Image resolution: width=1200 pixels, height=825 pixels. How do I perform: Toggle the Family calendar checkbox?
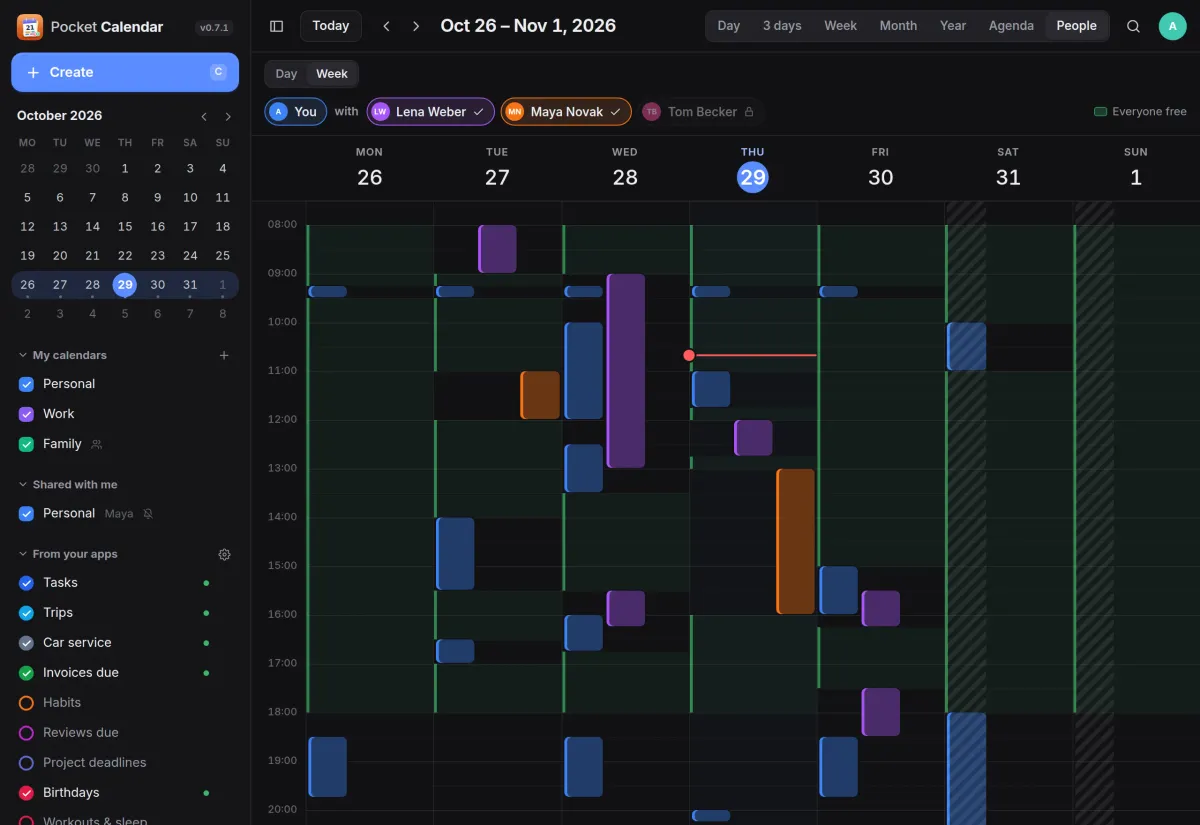(26, 444)
